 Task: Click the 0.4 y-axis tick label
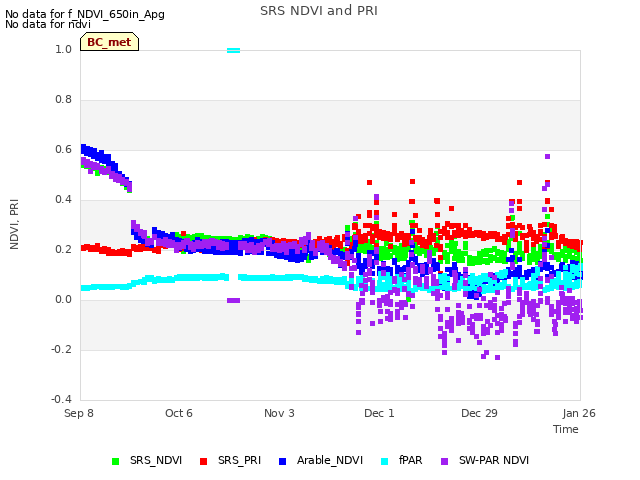pos(63,200)
